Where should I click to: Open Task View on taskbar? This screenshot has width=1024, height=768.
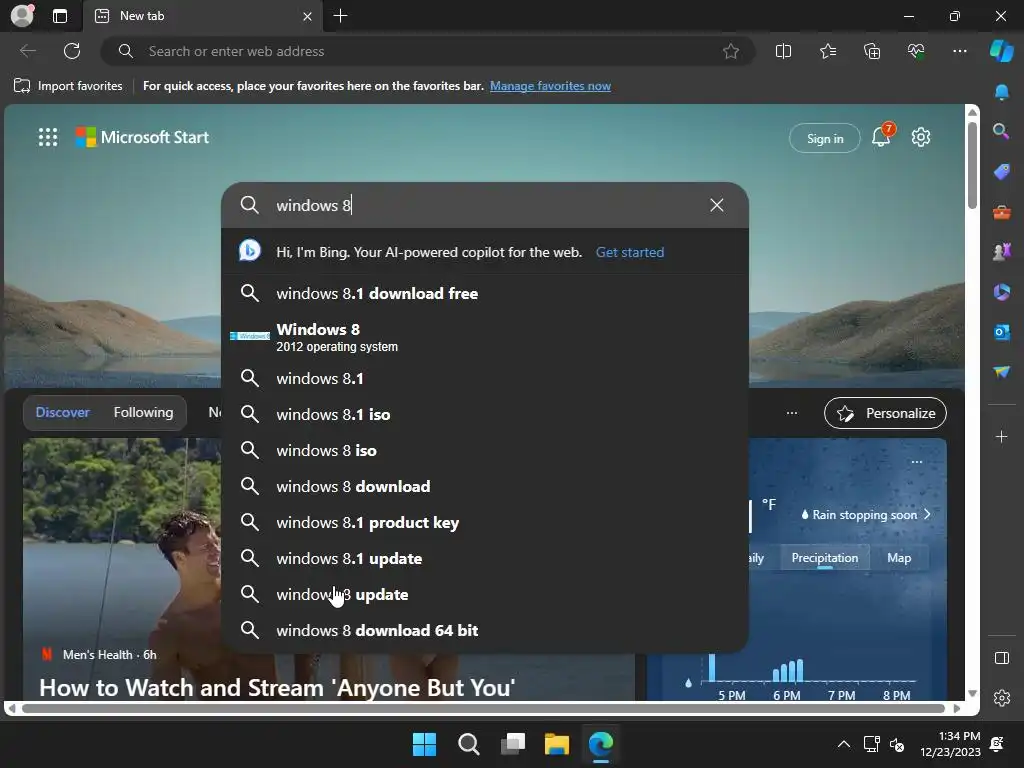pos(513,744)
